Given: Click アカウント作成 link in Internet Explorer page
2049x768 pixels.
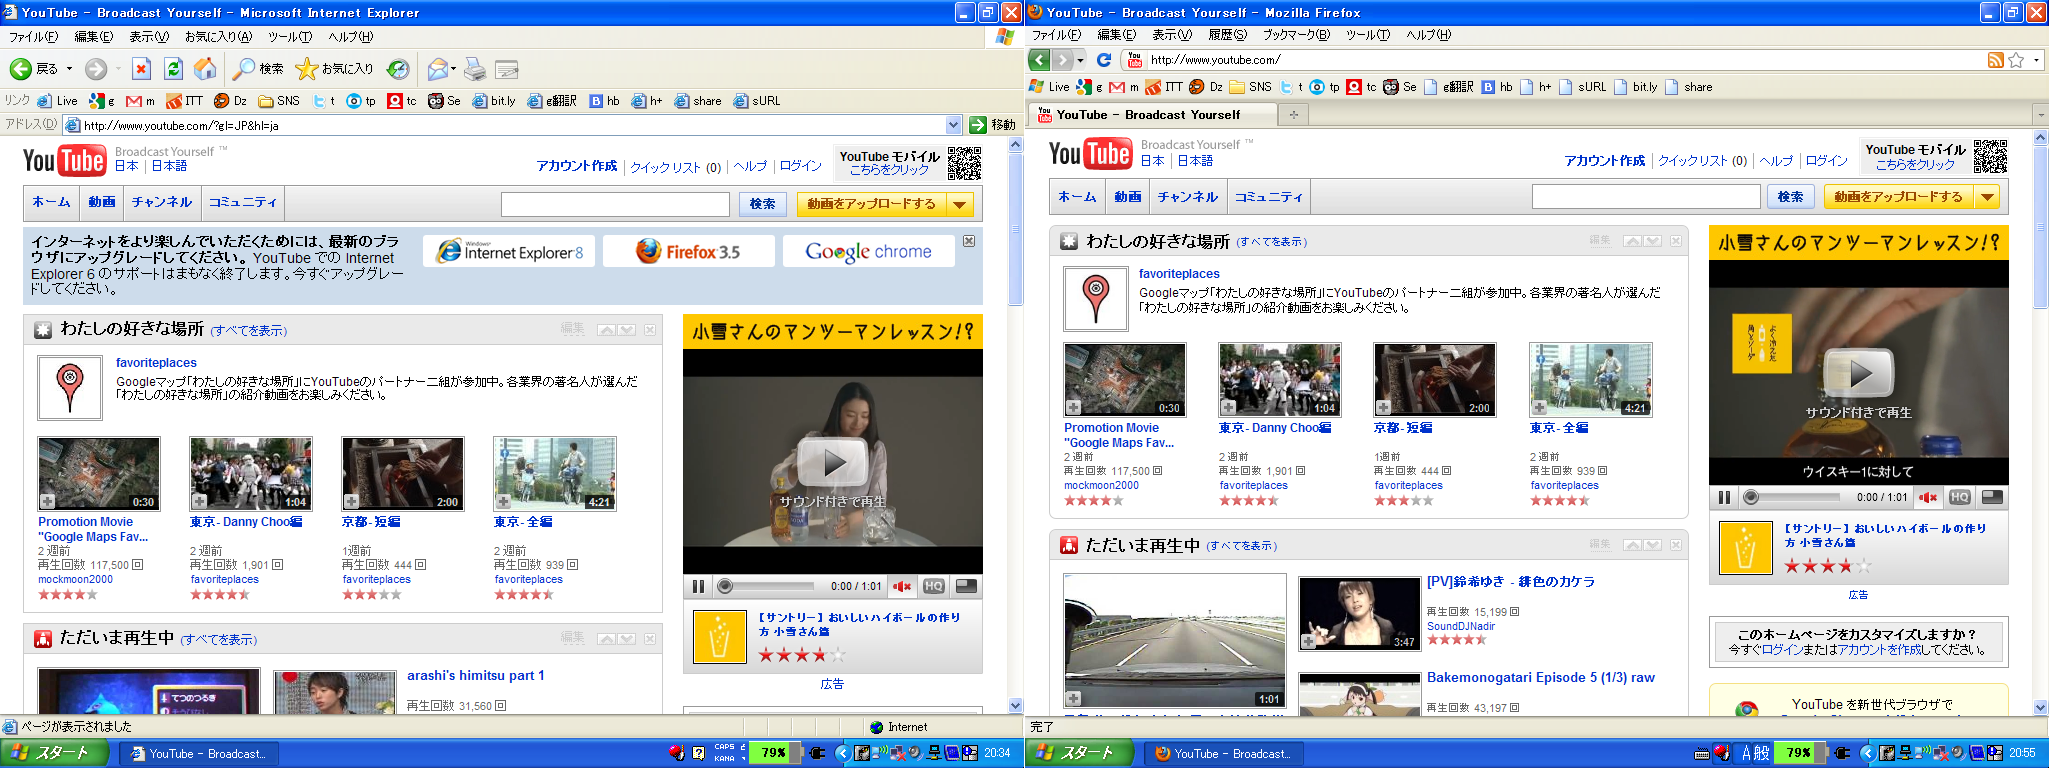Looking at the screenshot, I should point(577,166).
